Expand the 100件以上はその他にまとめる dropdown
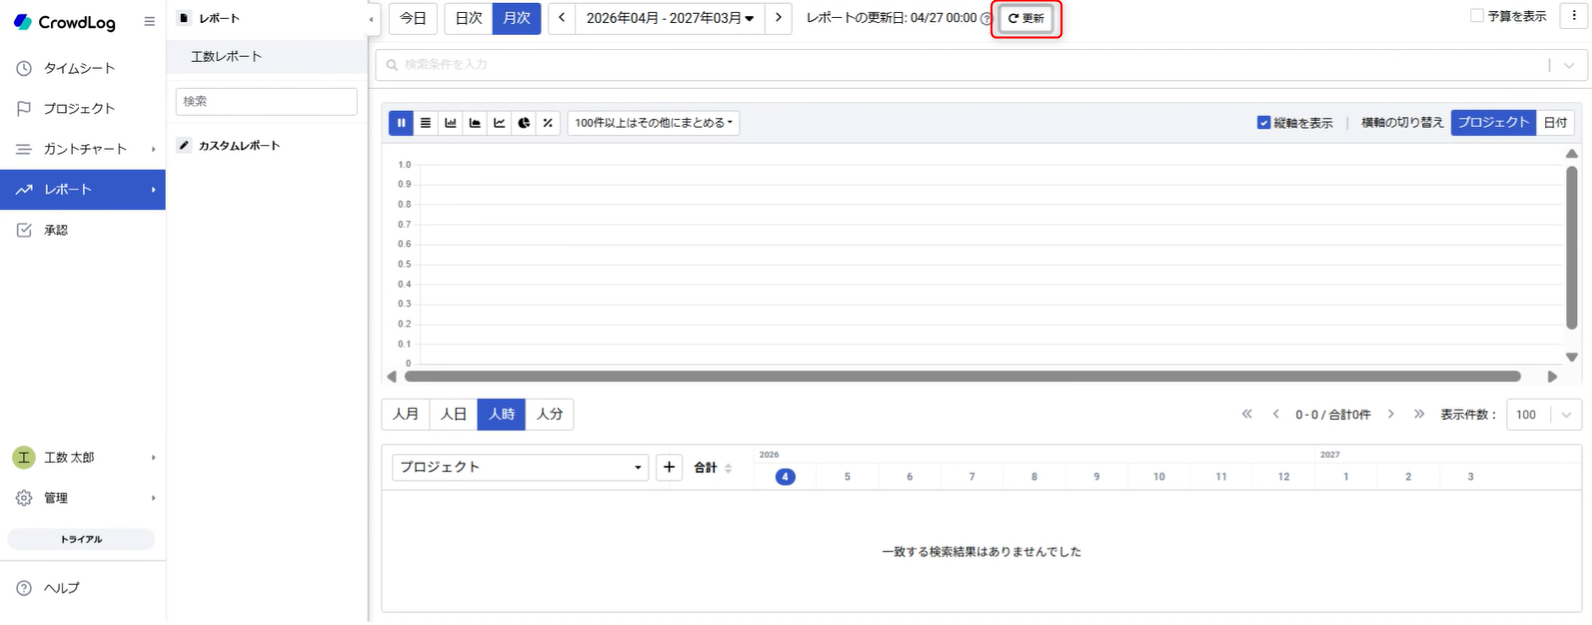Image resolution: width=1592 pixels, height=625 pixels. click(x=653, y=123)
